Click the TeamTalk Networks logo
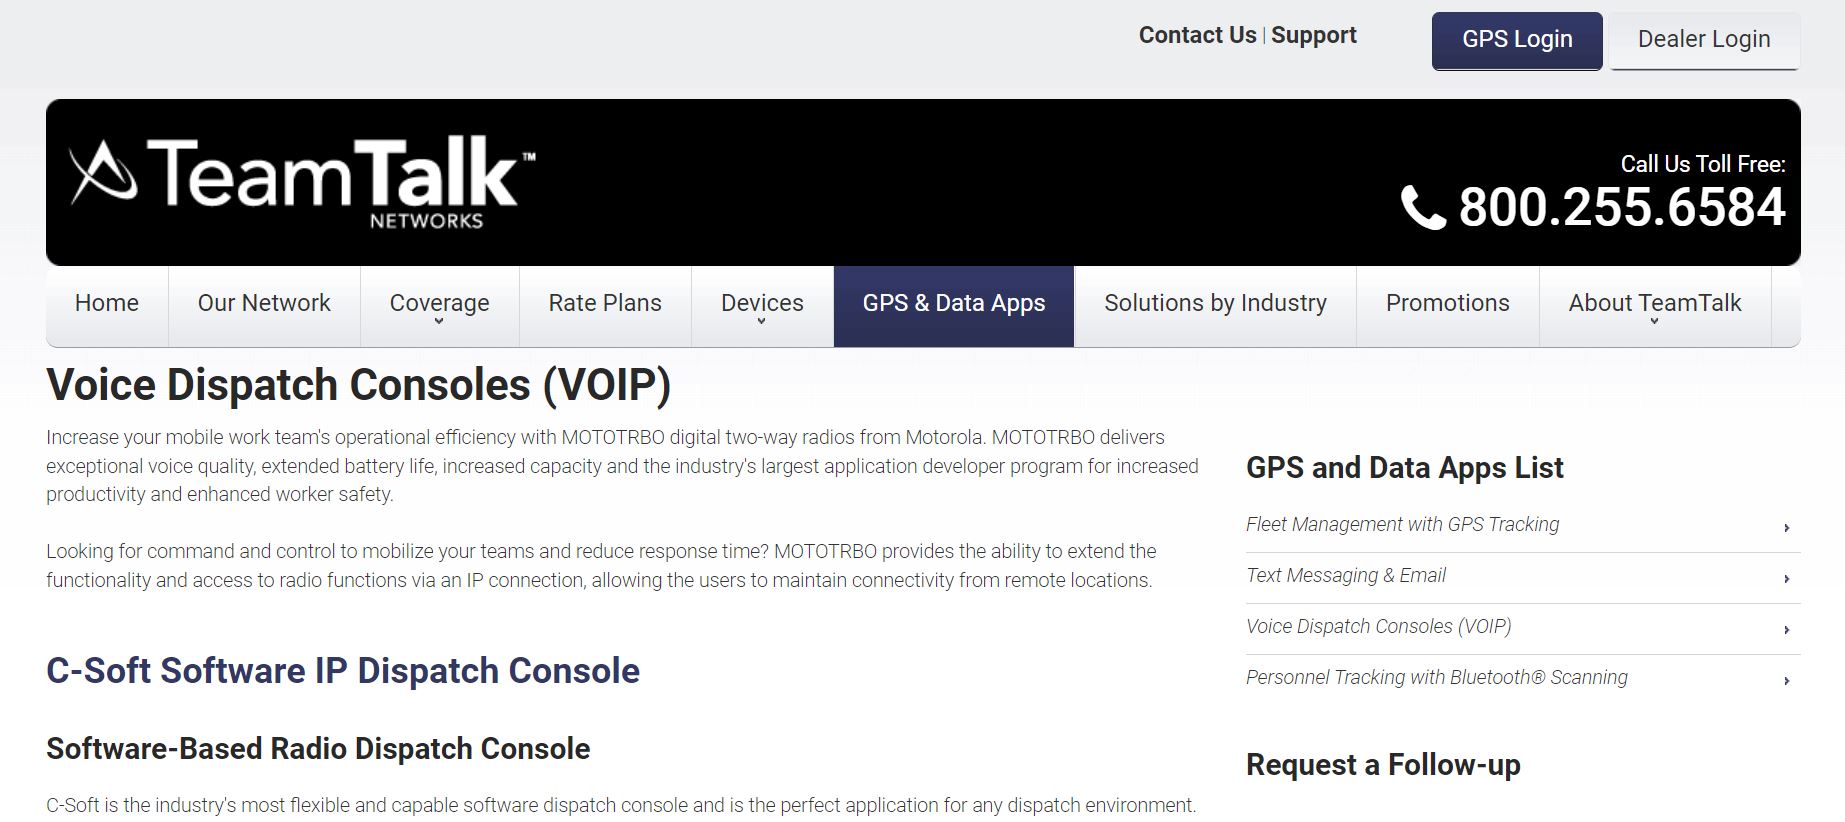1845x822 pixels. (x=302, y=182)
